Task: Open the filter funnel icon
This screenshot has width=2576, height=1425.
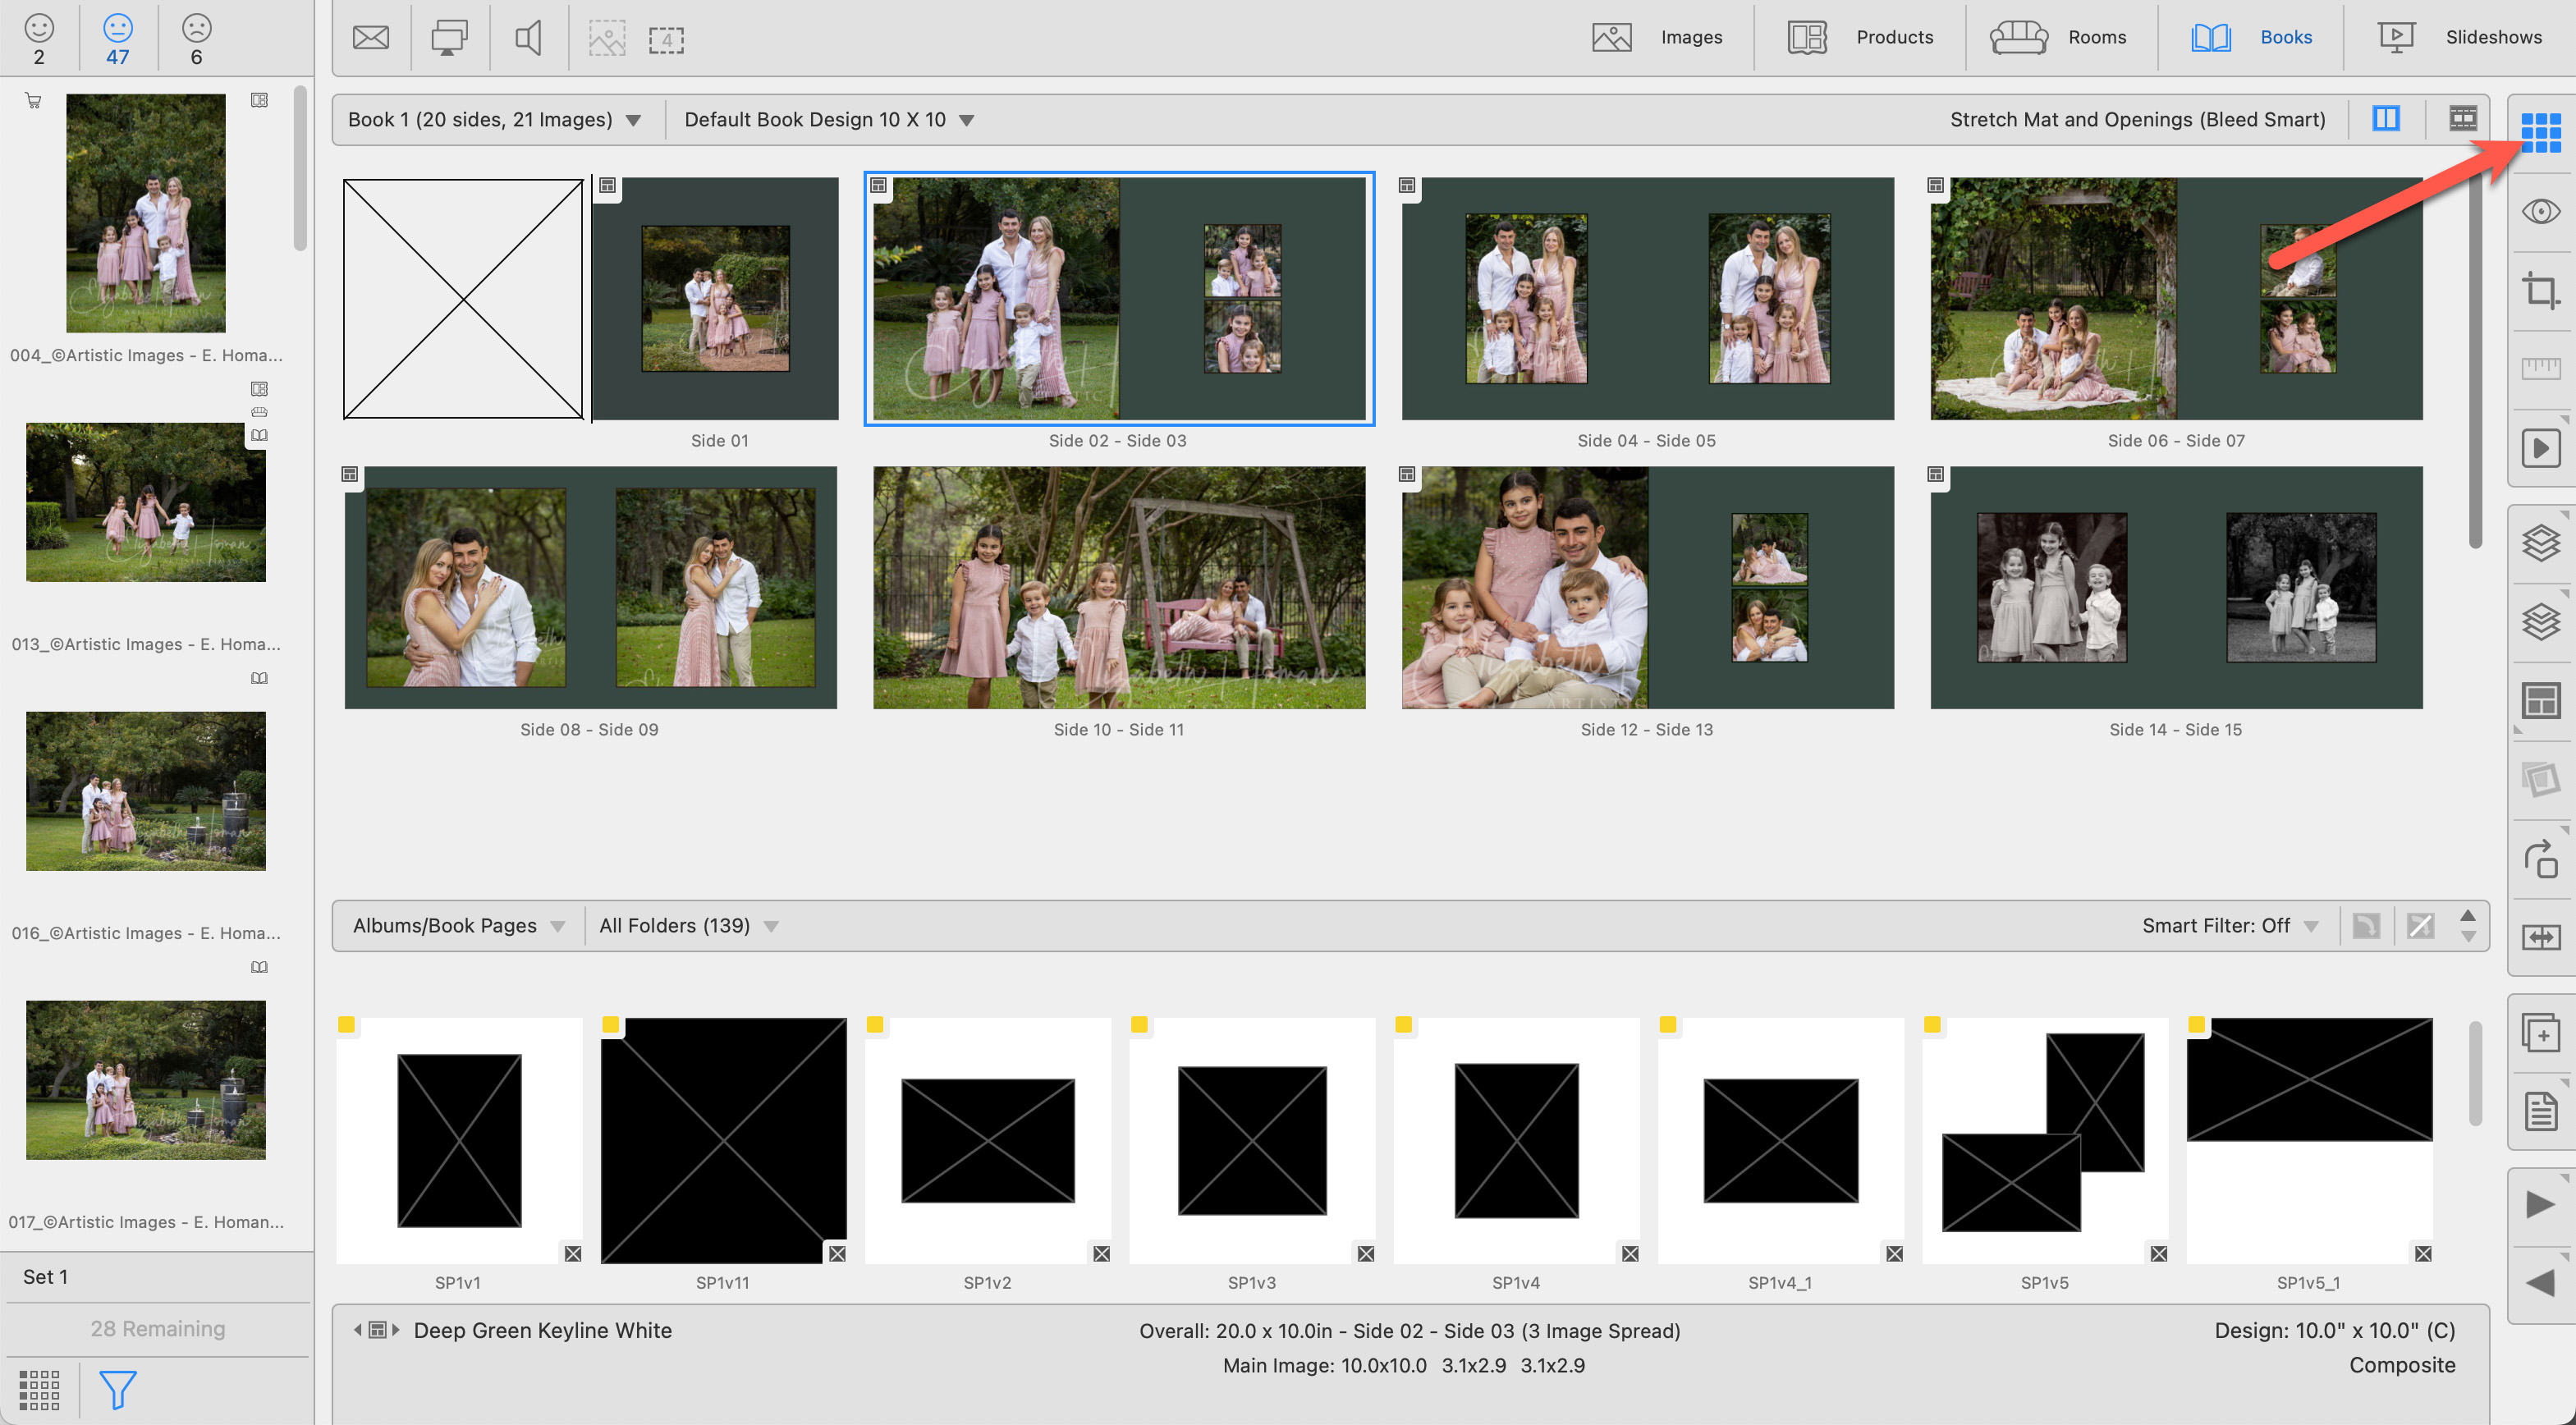Action: point(117,1388)
